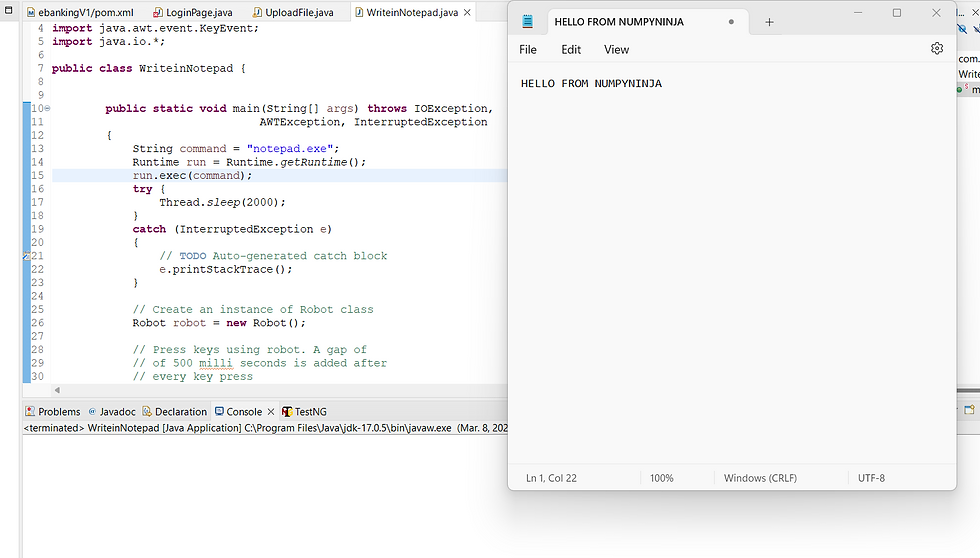Collapse the main method fold marker
Image resolution: width=980 pixels, height=558 pixels.
pos(48,108)
